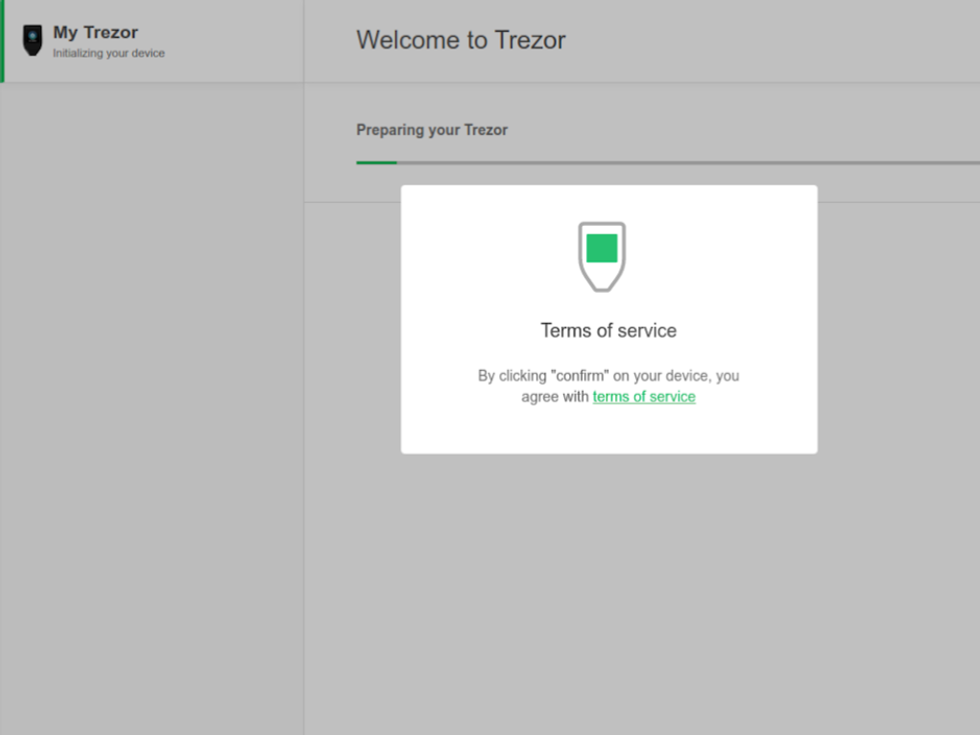
Task: Click the Trezor device icon in sidebar
Action: pos(33,40)
